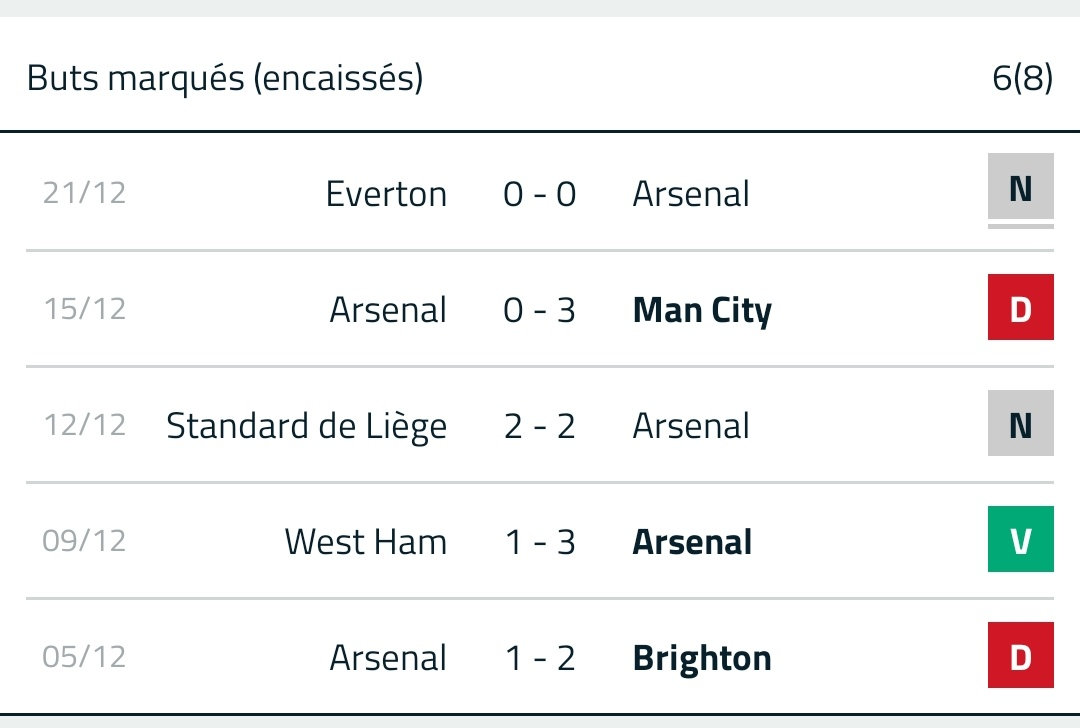The height and width of the screenshot is (728, 1080).
Task: Click the 6(8) goals total
Action: click(1022, 78)
